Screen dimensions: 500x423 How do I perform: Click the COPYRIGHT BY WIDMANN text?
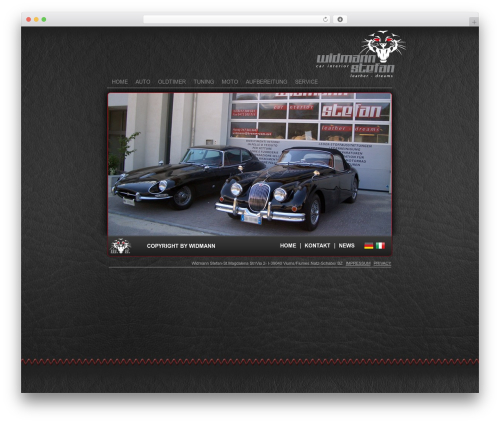(181, 246)
